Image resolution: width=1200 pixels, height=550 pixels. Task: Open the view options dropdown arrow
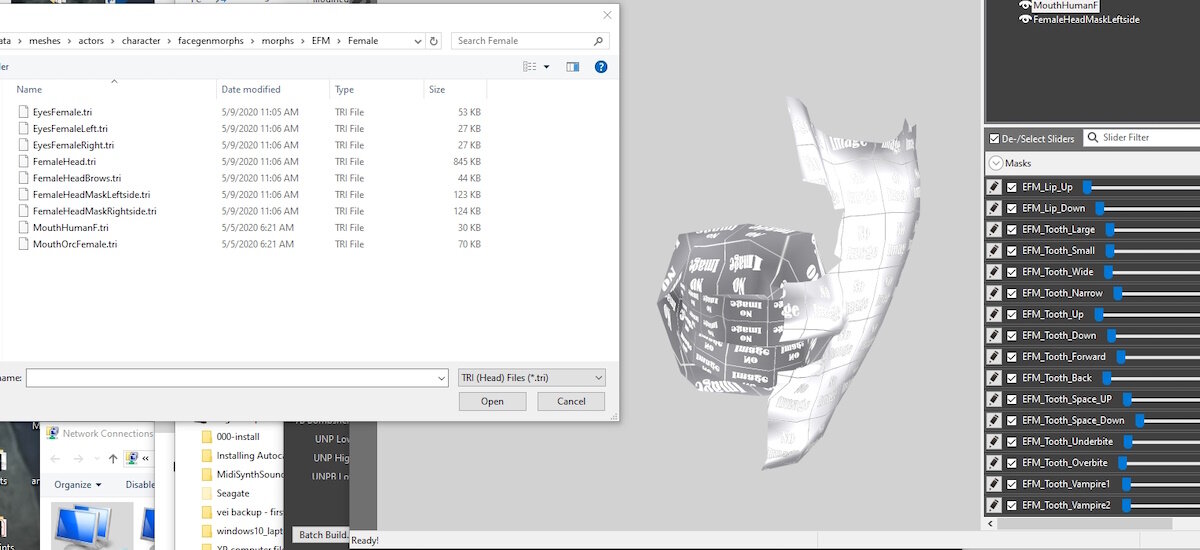click(x=546, y=67)
